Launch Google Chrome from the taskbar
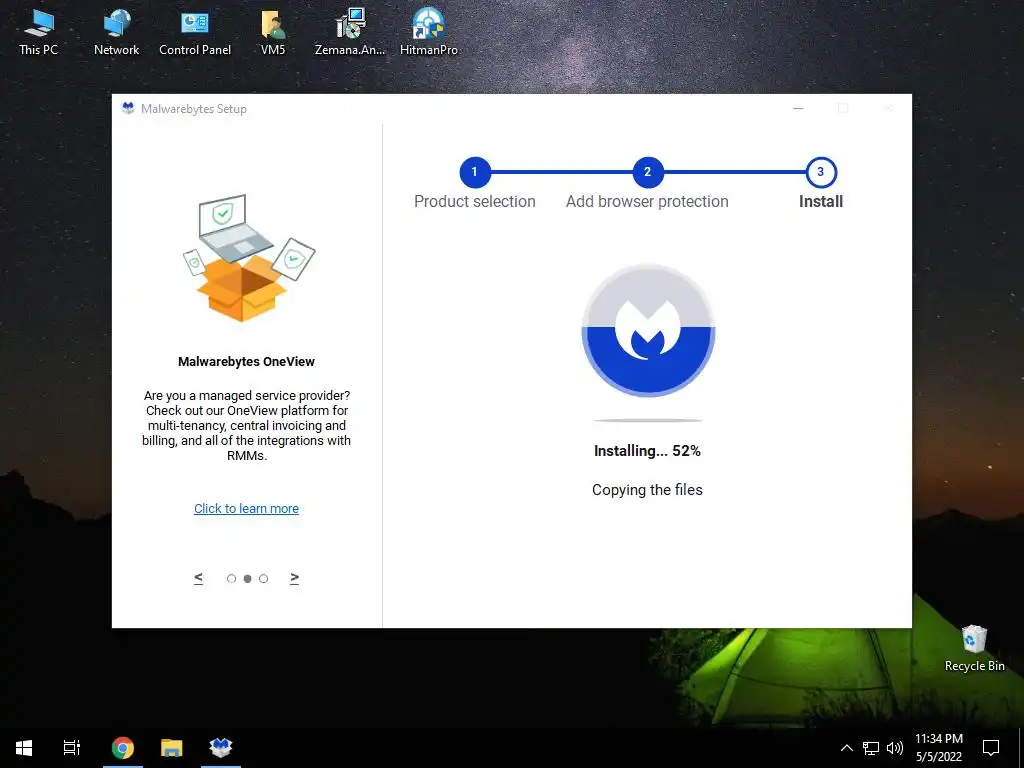This screenshot has height=768, width=1024. click(x=122, y=748)
